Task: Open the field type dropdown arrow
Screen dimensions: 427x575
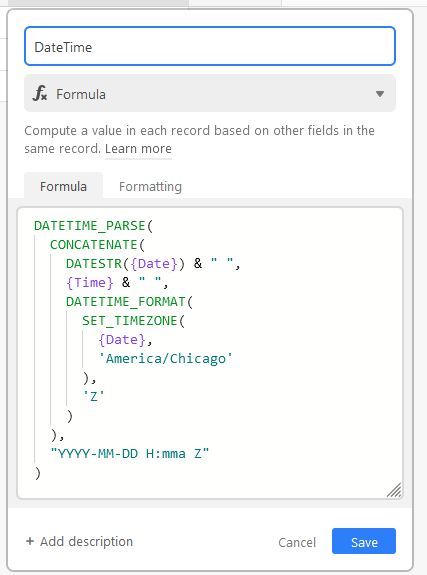Action: (x=380, y=94)
